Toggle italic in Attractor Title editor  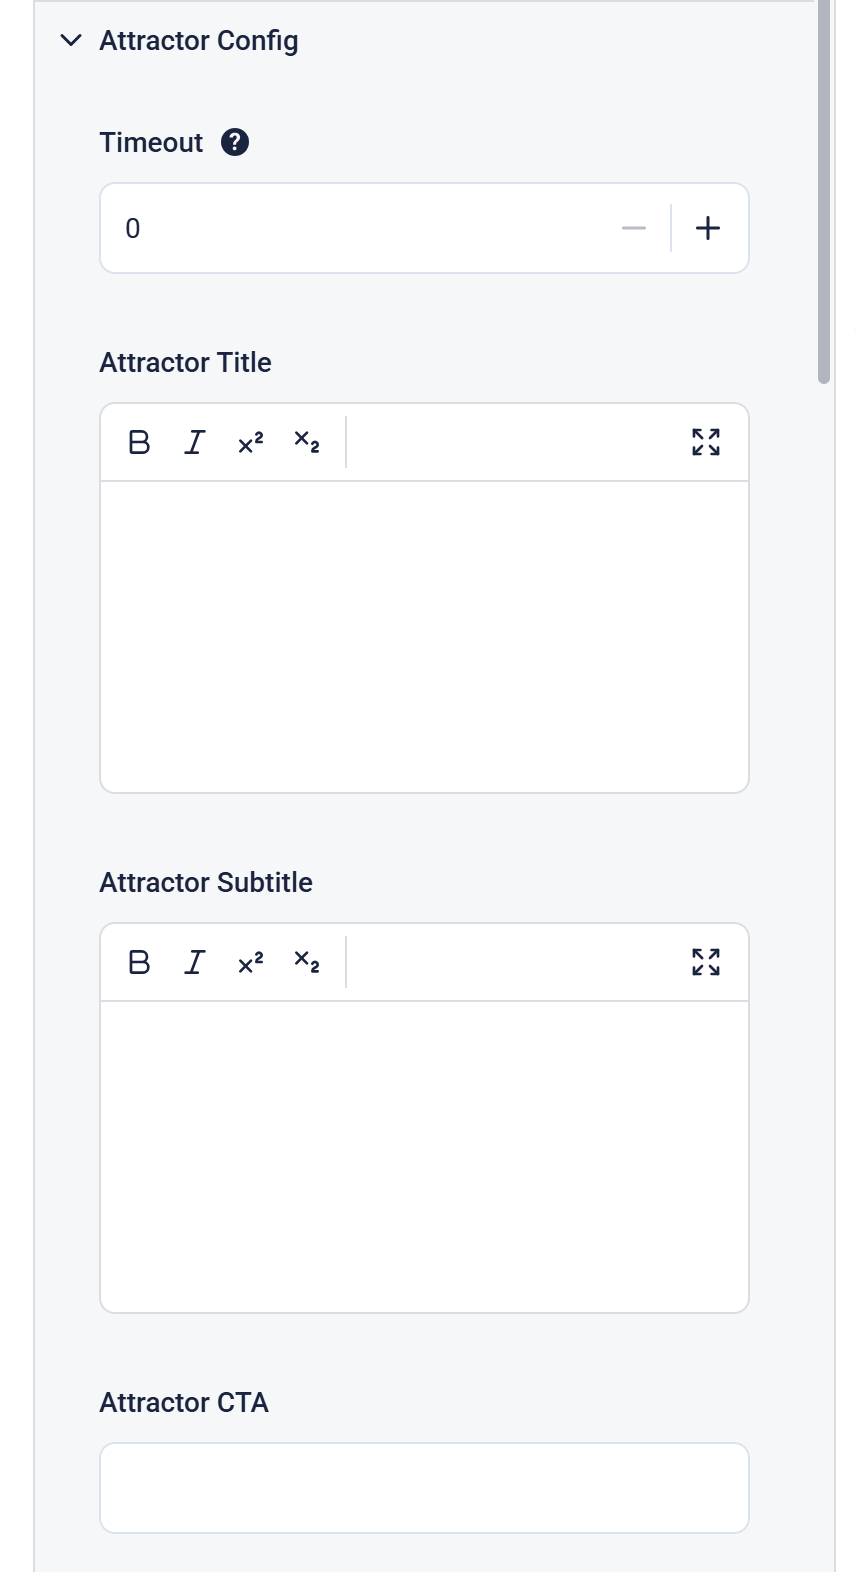(x=195, y=442)
